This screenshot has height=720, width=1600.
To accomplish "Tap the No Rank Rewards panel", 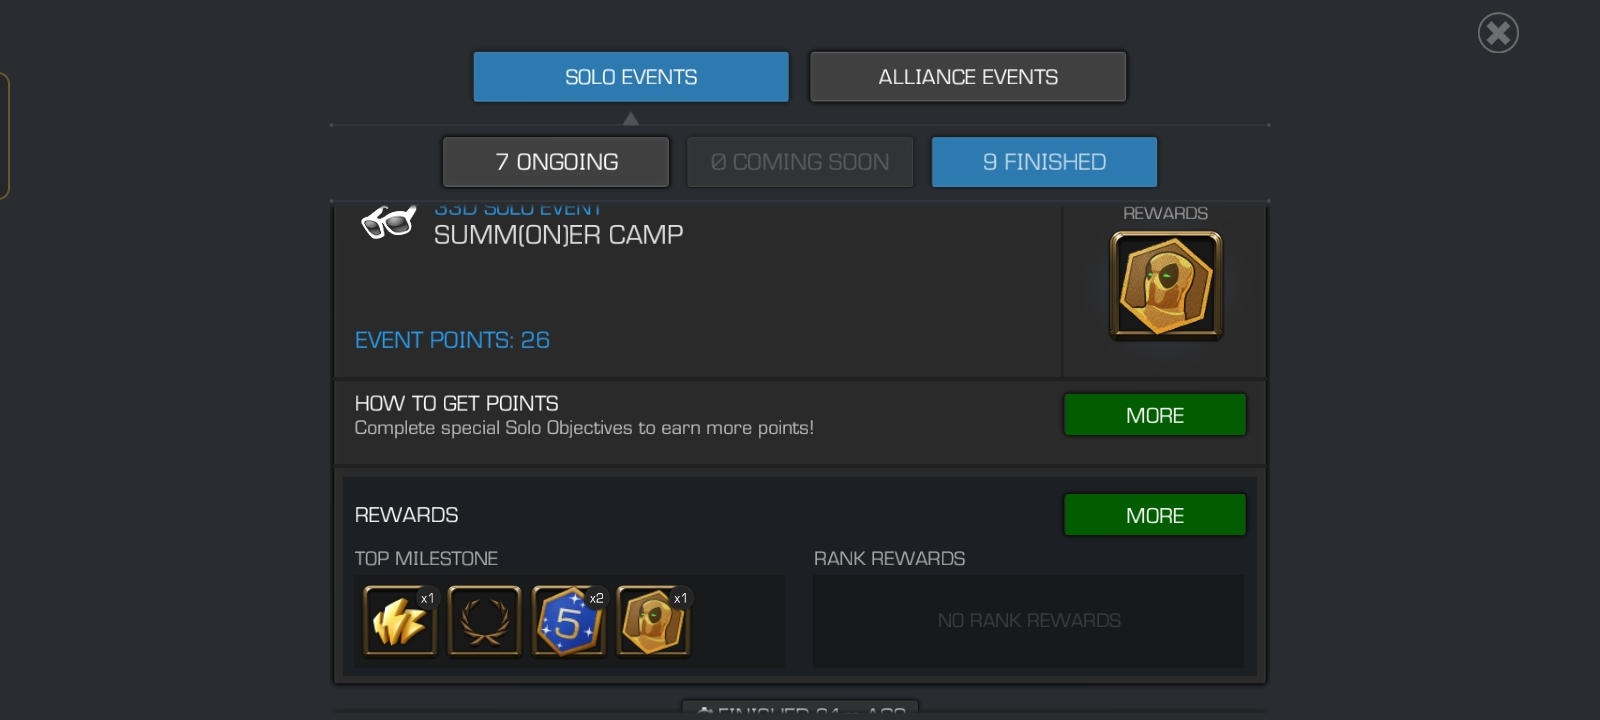I will (x=1028, y=621).
